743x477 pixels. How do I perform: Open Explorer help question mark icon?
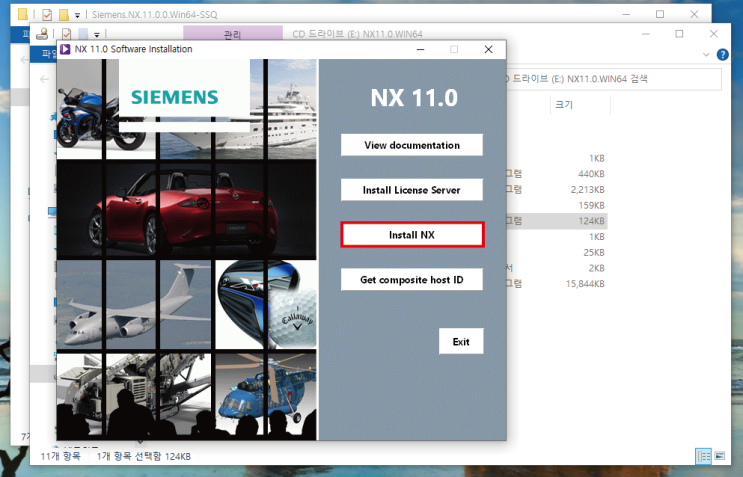tap(722, 54)
